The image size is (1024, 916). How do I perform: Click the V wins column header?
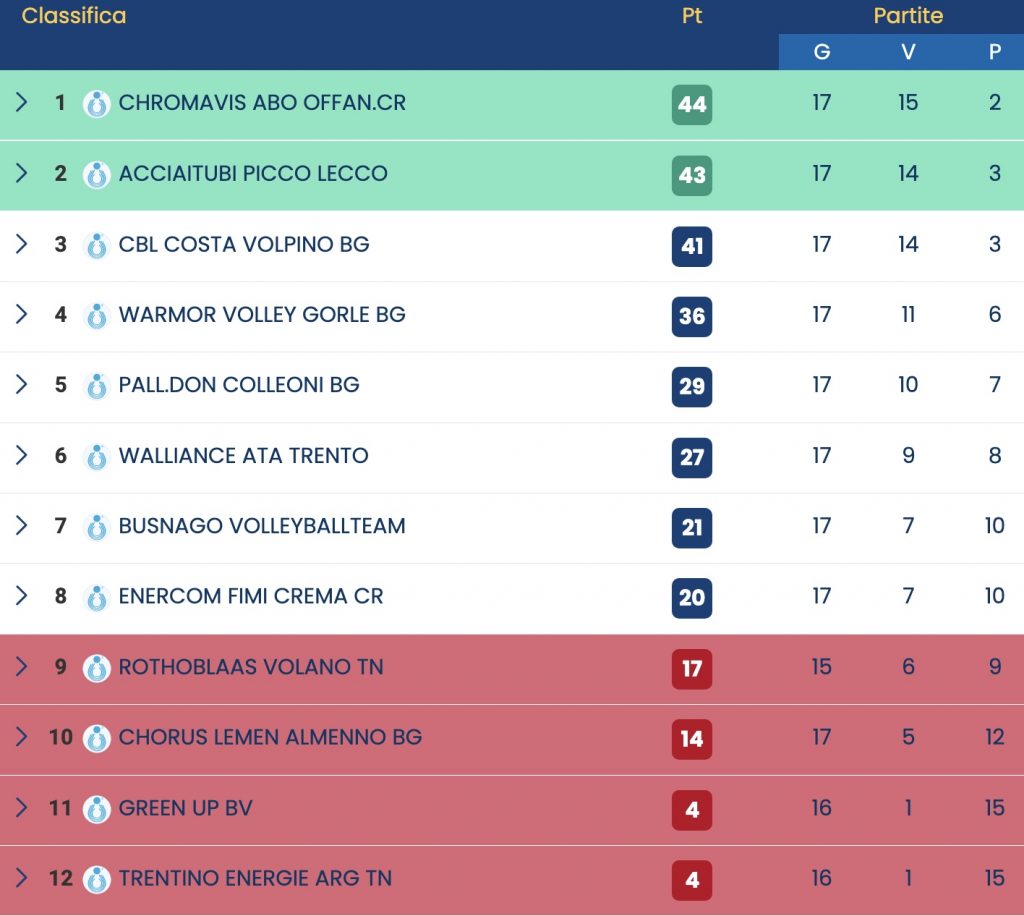click(908, 52)
